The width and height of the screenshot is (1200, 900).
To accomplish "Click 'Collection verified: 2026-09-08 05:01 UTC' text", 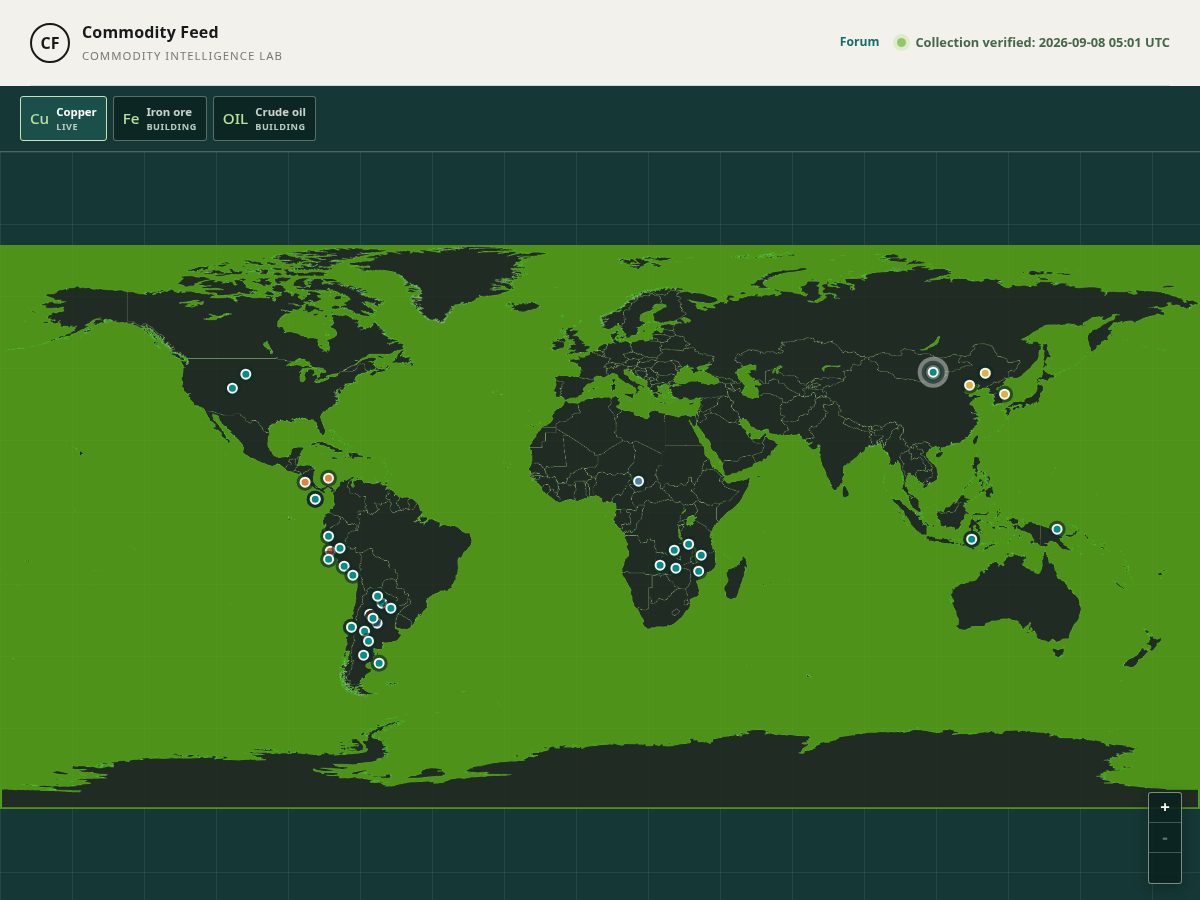I will 1042,42.
